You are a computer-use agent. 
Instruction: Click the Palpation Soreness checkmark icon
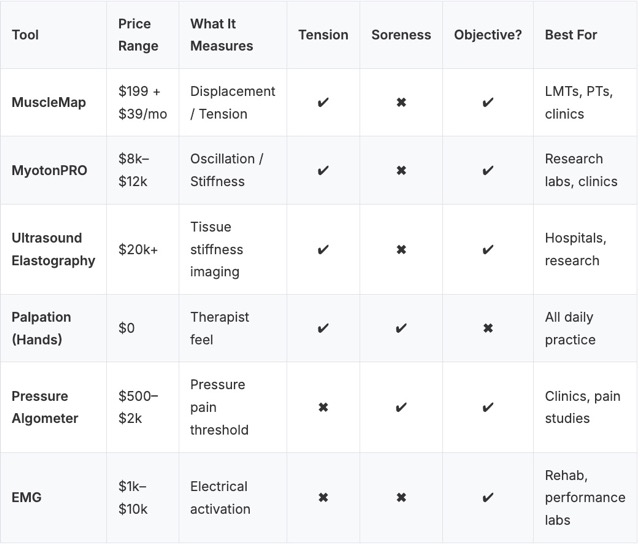tap(401, 328)
